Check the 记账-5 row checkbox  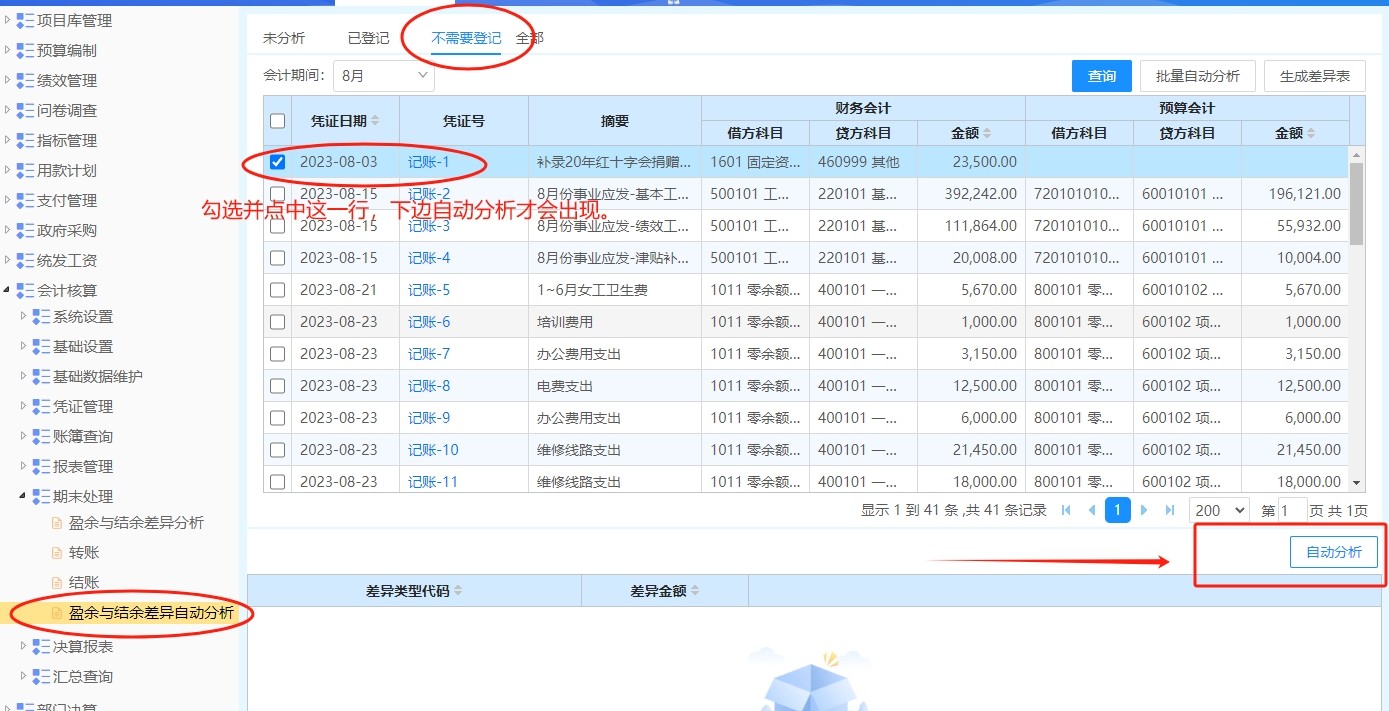click(278, 290)
